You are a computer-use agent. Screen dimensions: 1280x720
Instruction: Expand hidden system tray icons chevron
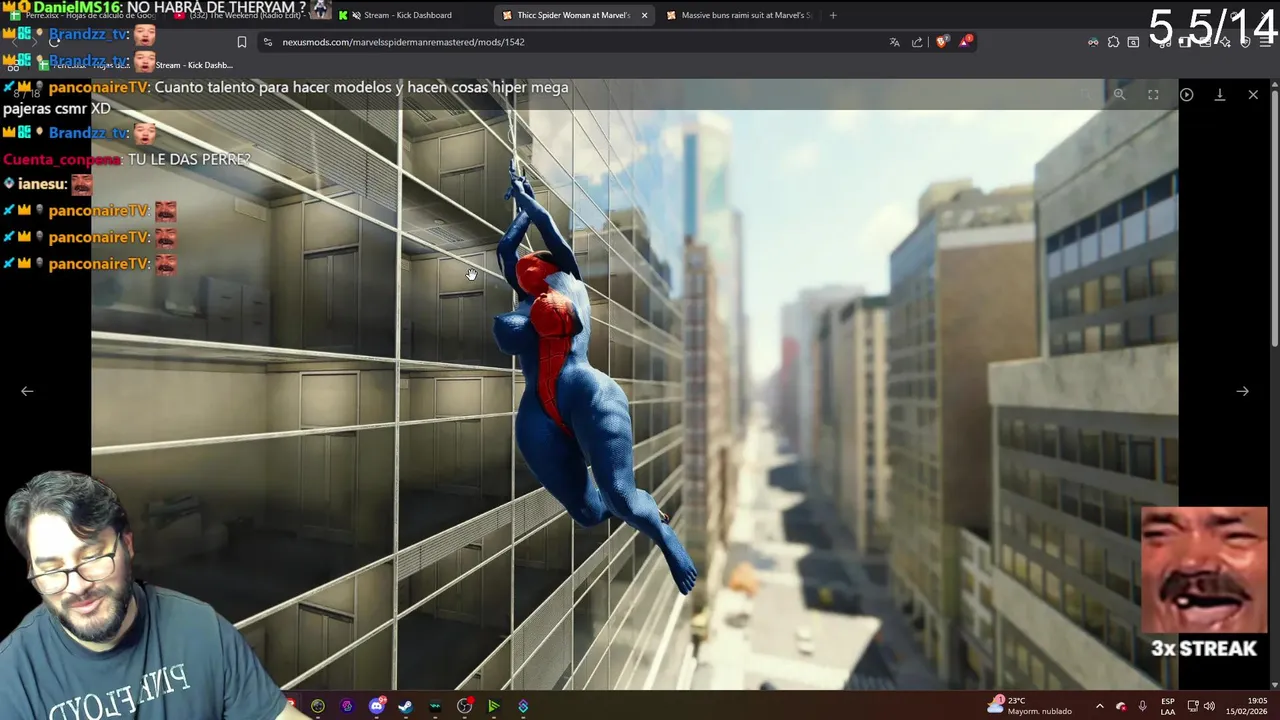[1100, 706]
